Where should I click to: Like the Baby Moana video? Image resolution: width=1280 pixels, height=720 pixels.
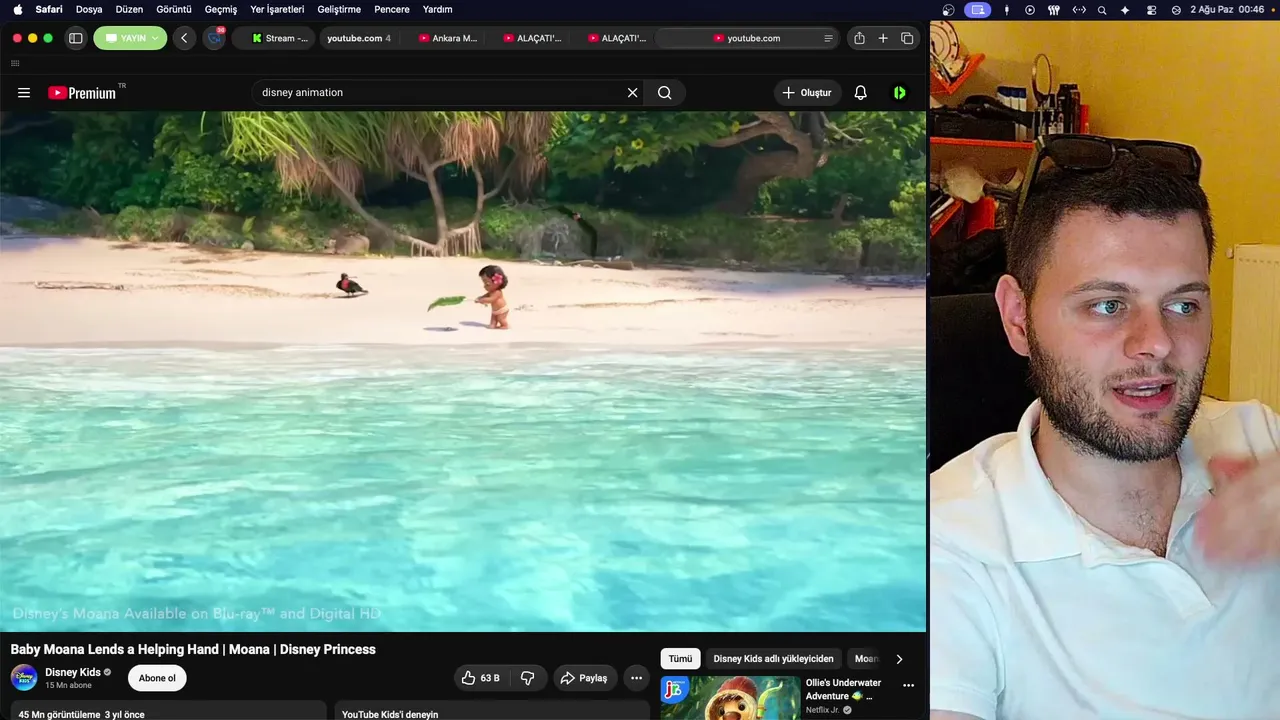click(x=481, y=678)
